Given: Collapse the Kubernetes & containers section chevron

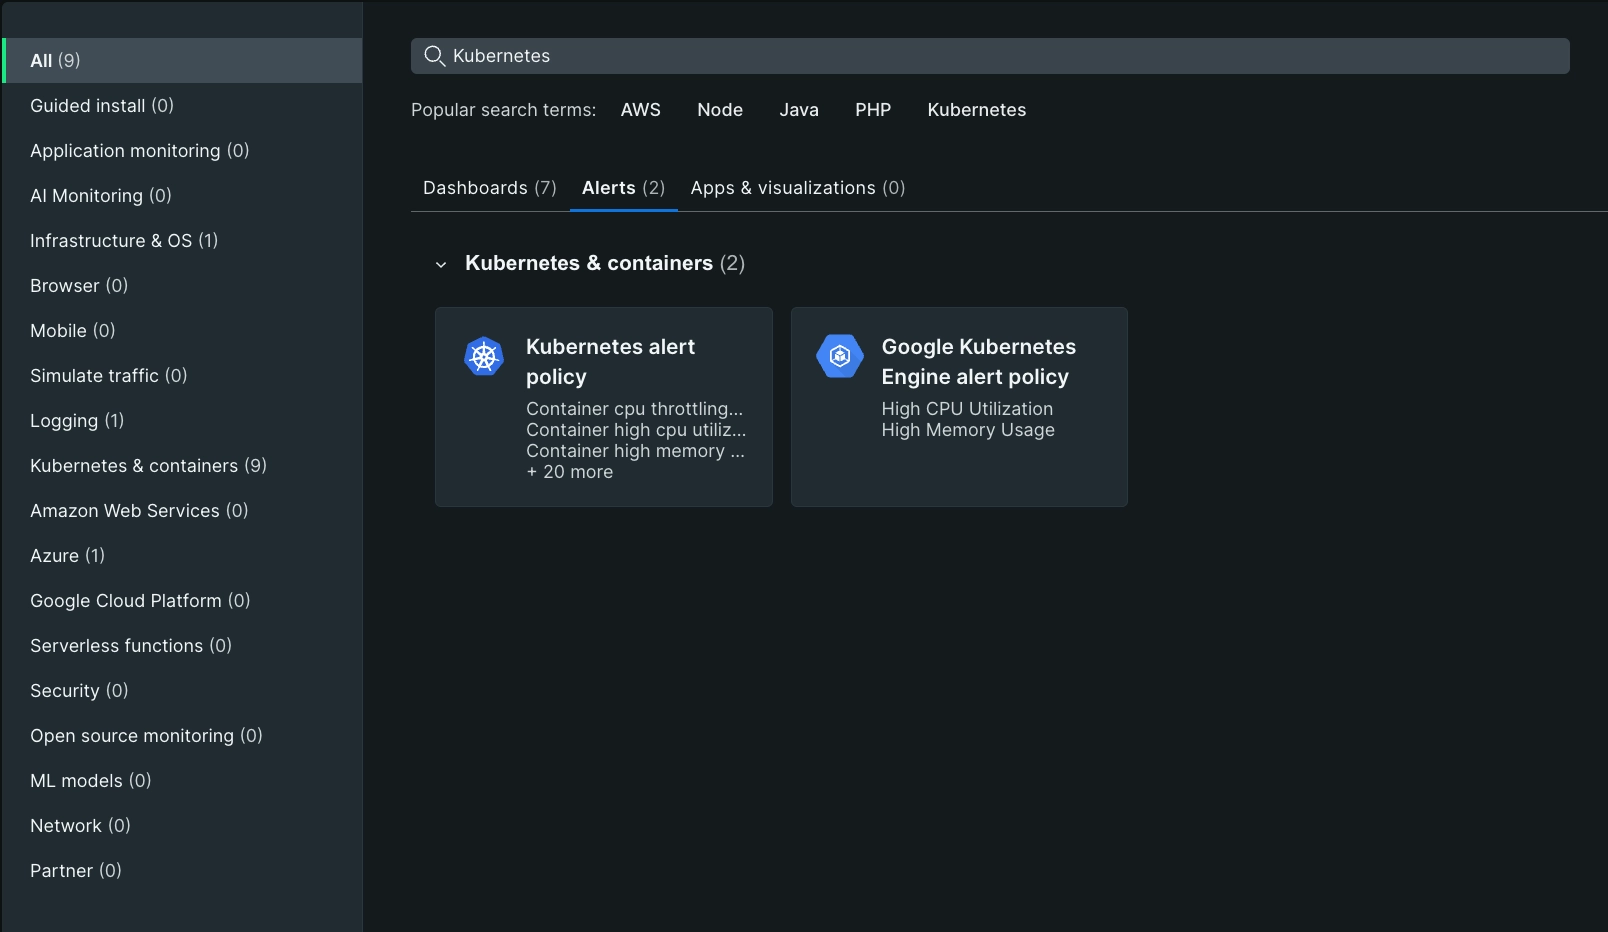Looking at the screenshot, I should click(441, 264).
